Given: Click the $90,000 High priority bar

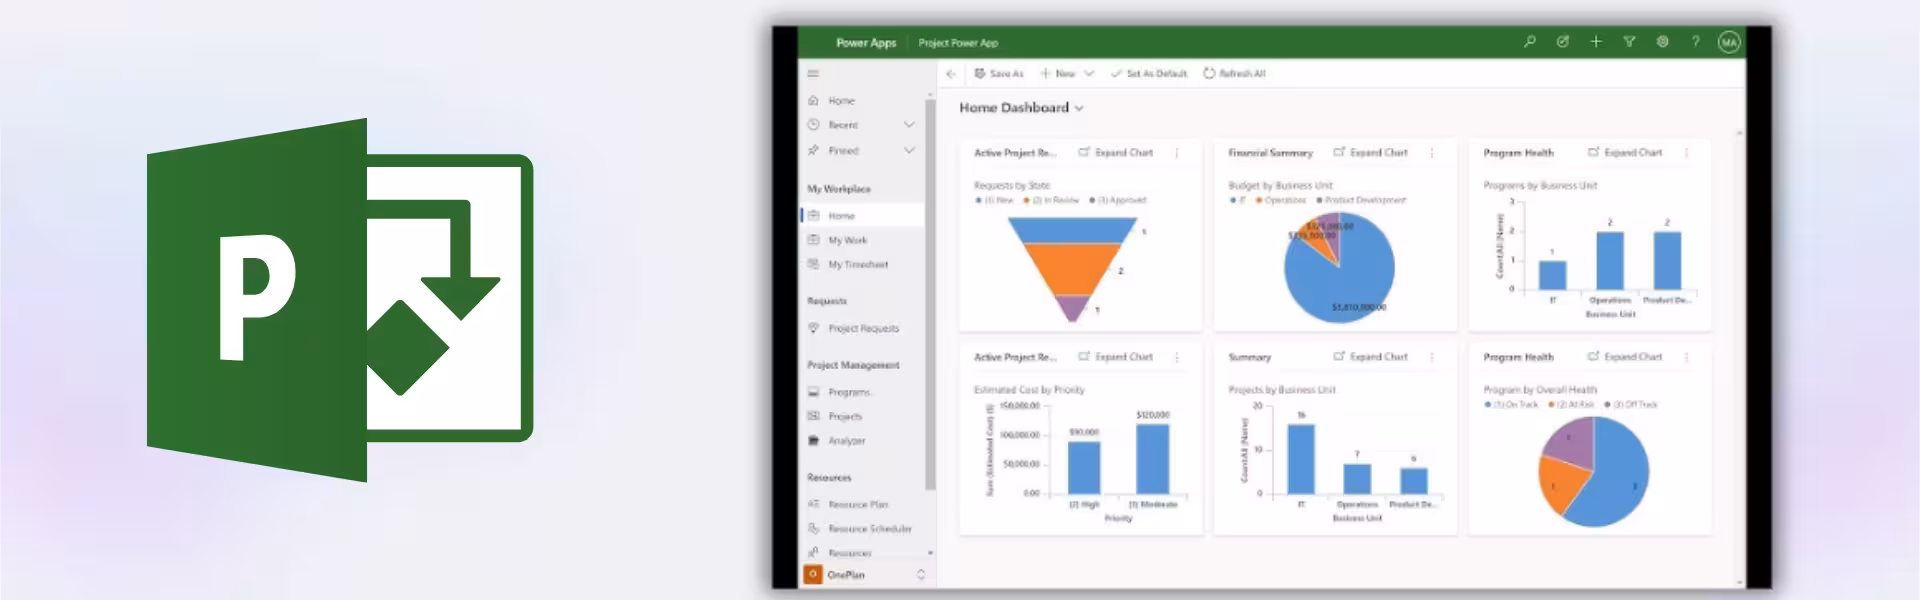Looking at the screenshot, I should click(1085, 468).
